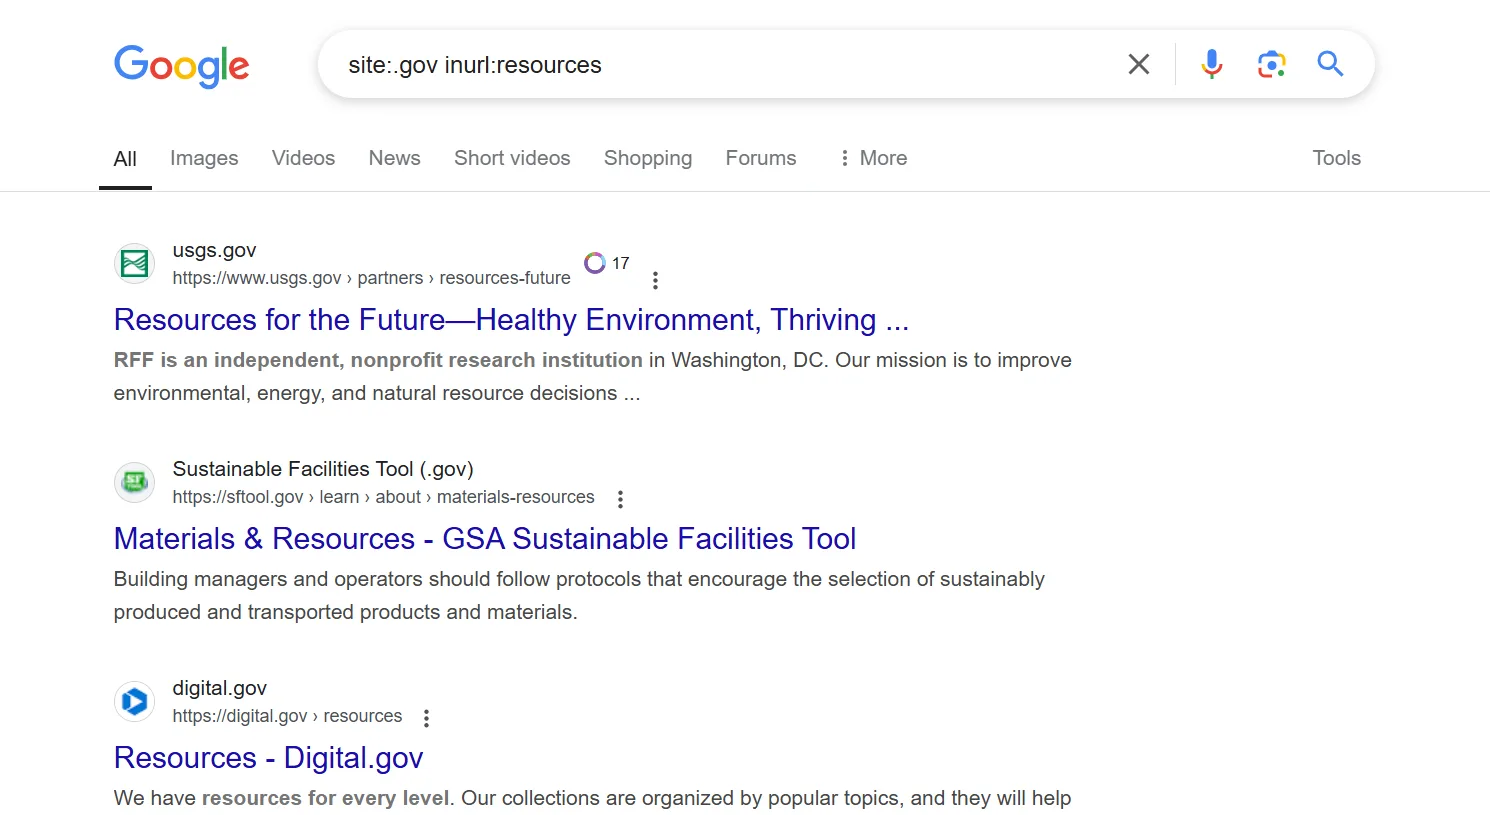Click the digital.gov favicon
Screen dimensions: 1490x815
tap(134, 702)
